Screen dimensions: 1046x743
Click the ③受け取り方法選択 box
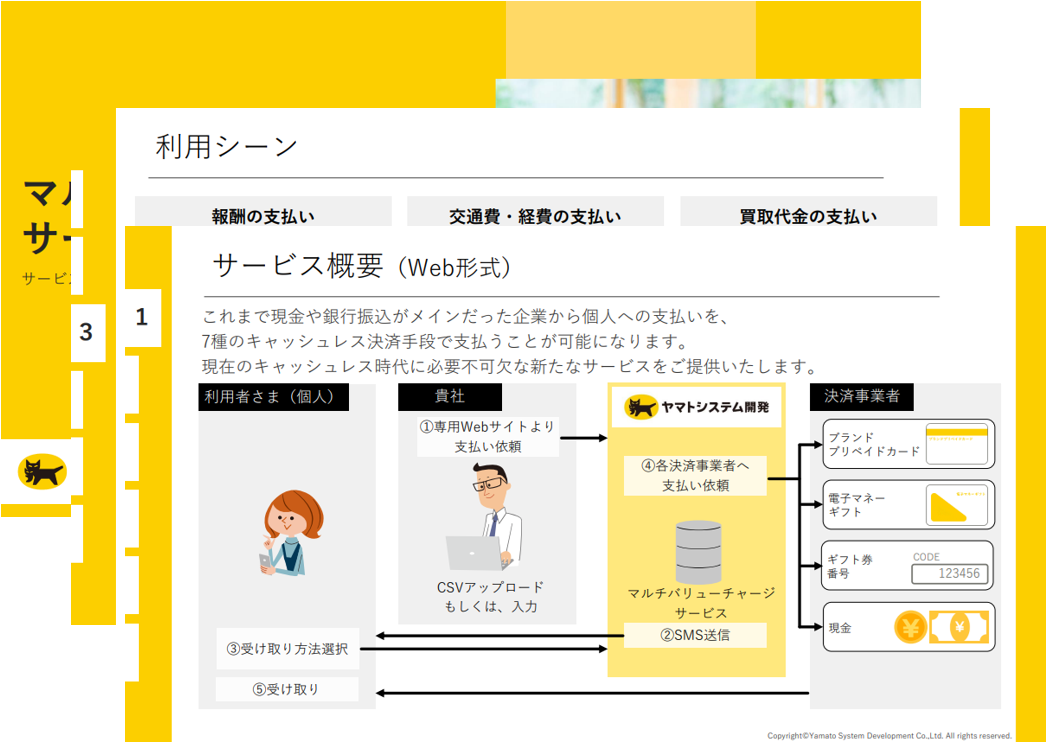287,649
